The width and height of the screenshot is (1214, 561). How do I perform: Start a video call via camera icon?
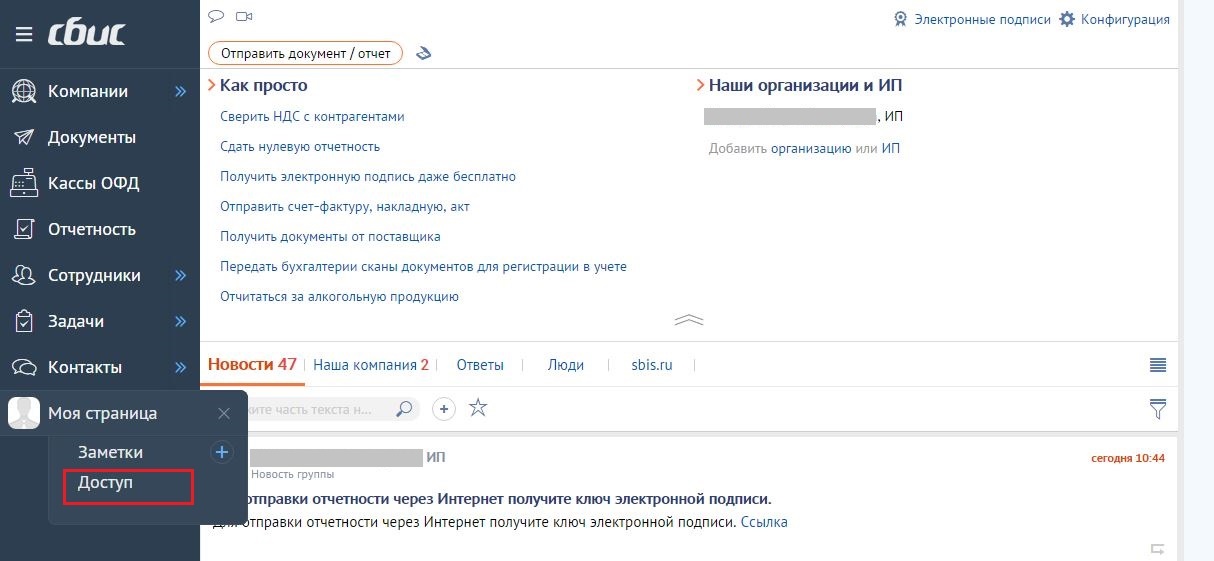243,17
